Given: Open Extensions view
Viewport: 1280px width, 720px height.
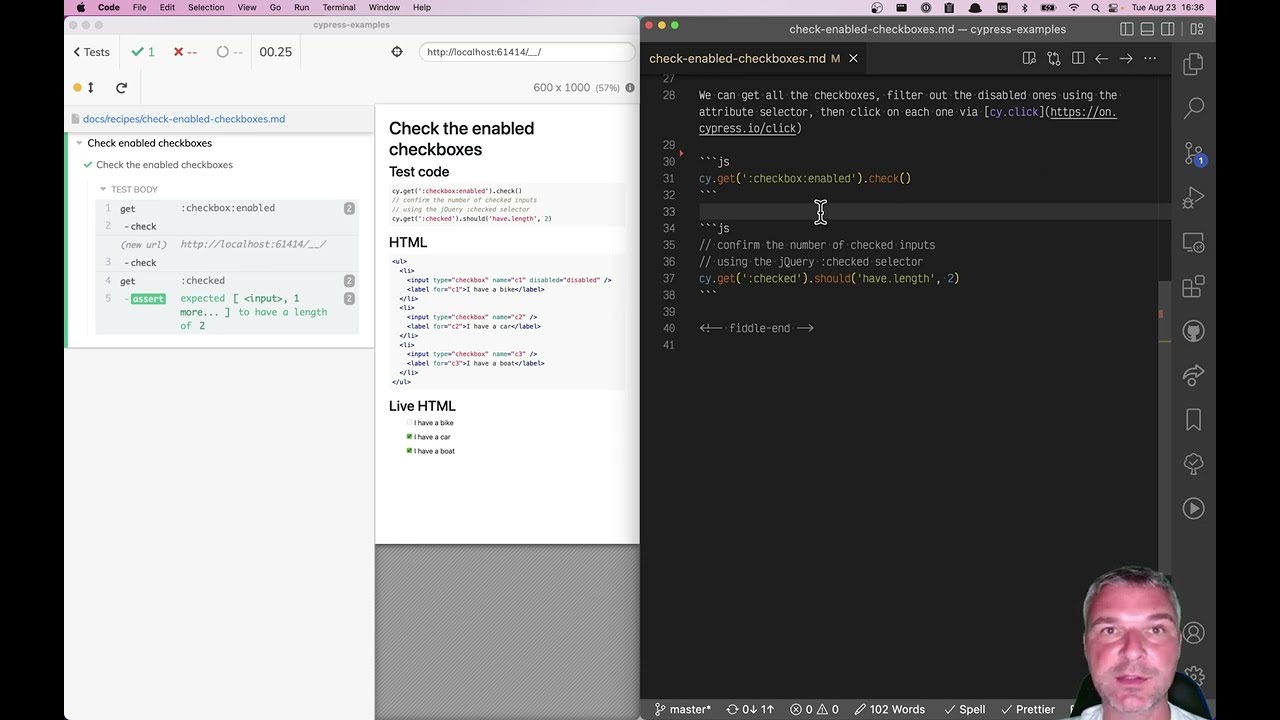Looking at the screenshot, I should (1193, 288).
